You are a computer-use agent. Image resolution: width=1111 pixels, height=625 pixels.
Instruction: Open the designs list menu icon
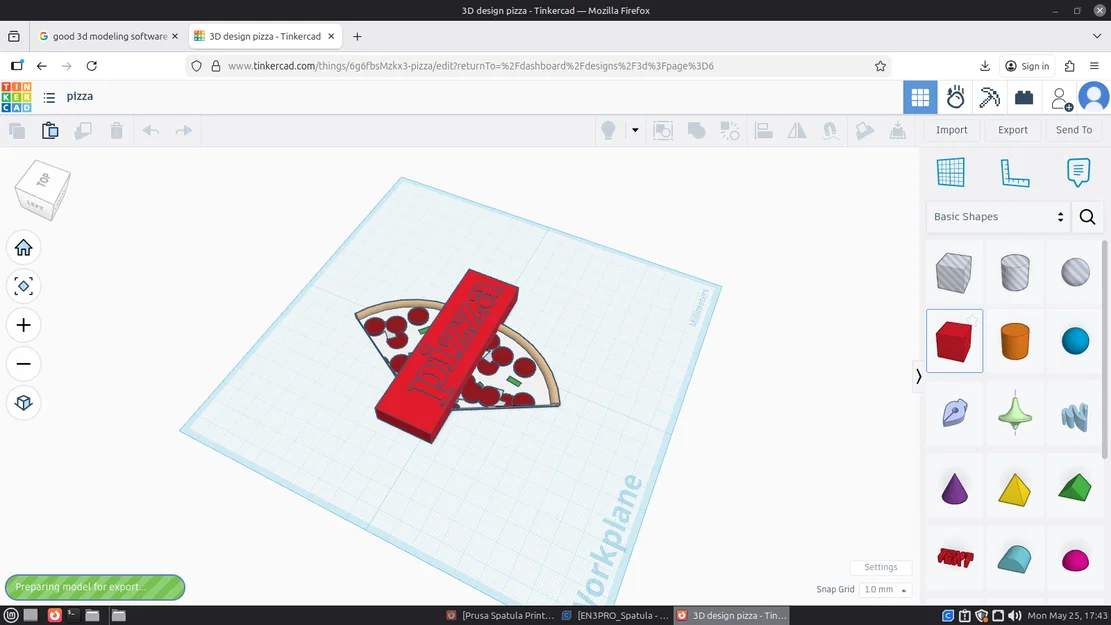point(49,97)
